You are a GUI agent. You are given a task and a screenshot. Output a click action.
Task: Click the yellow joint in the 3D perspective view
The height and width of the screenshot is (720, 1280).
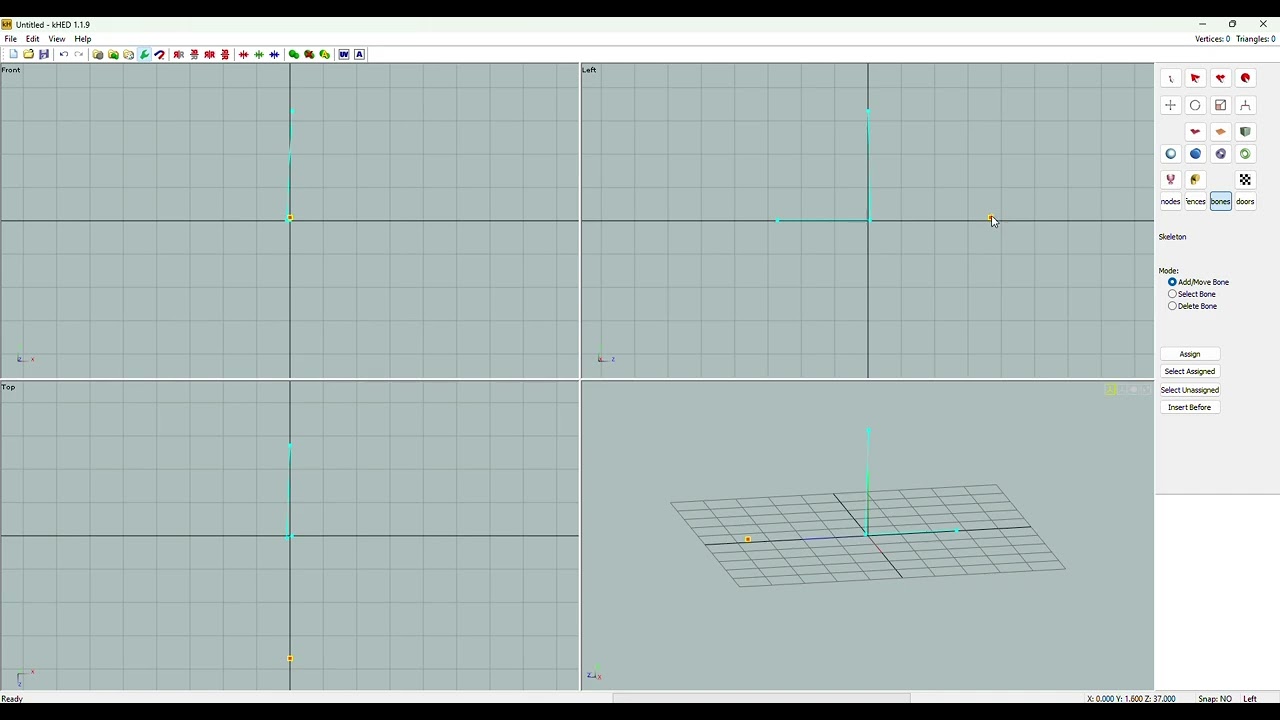pos(748,540)
